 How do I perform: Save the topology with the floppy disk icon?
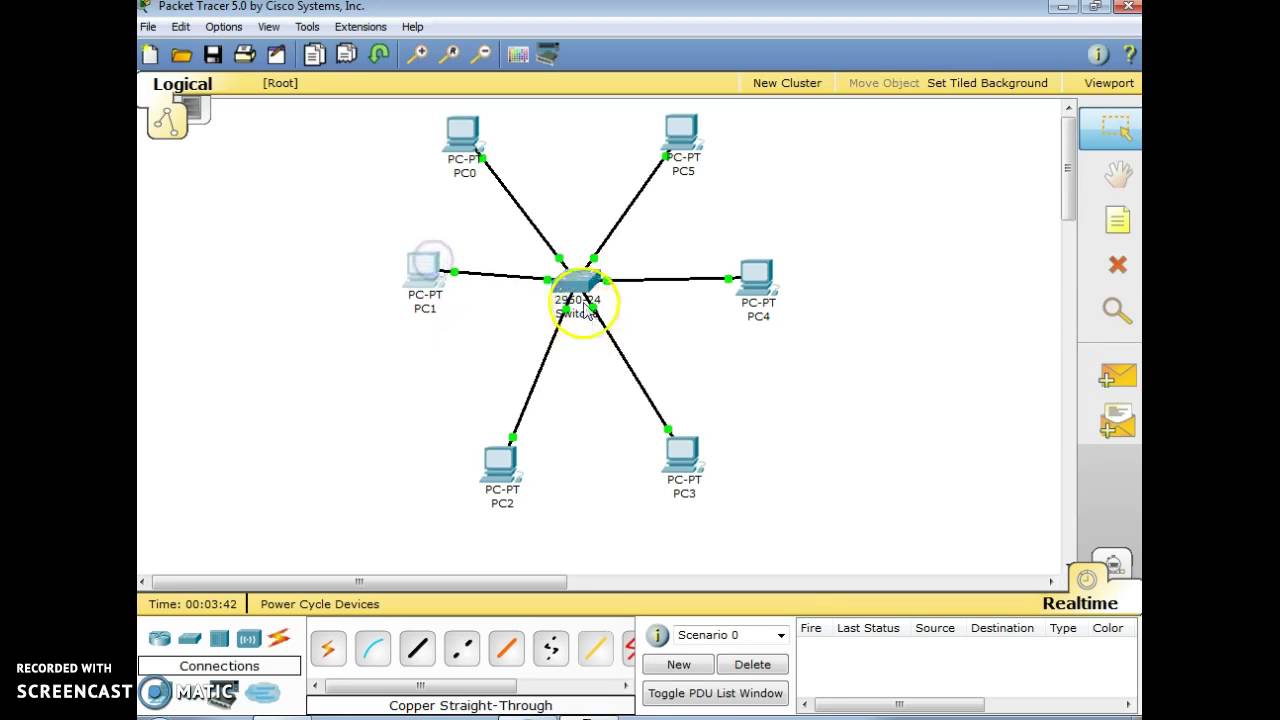click(x=213, y=55)
